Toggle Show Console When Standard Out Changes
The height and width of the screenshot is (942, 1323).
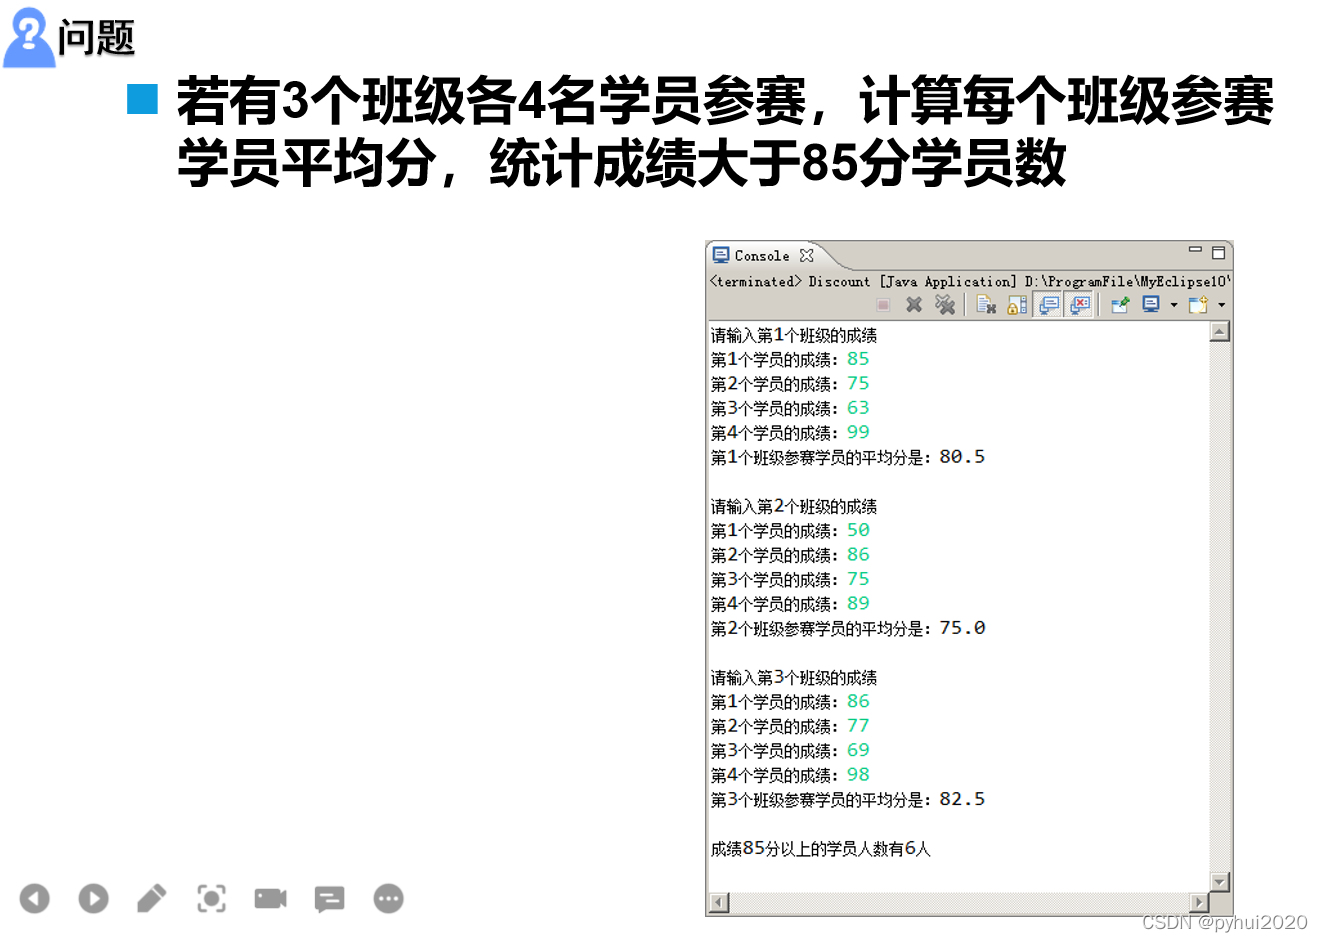coord(1049,305)
